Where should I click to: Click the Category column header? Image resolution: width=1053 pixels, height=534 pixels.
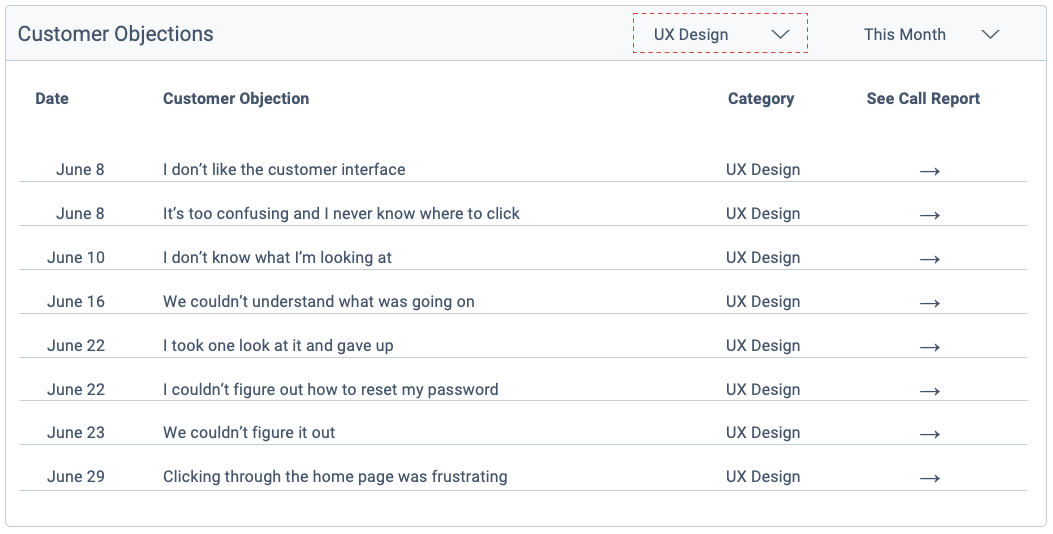point(761,98)
